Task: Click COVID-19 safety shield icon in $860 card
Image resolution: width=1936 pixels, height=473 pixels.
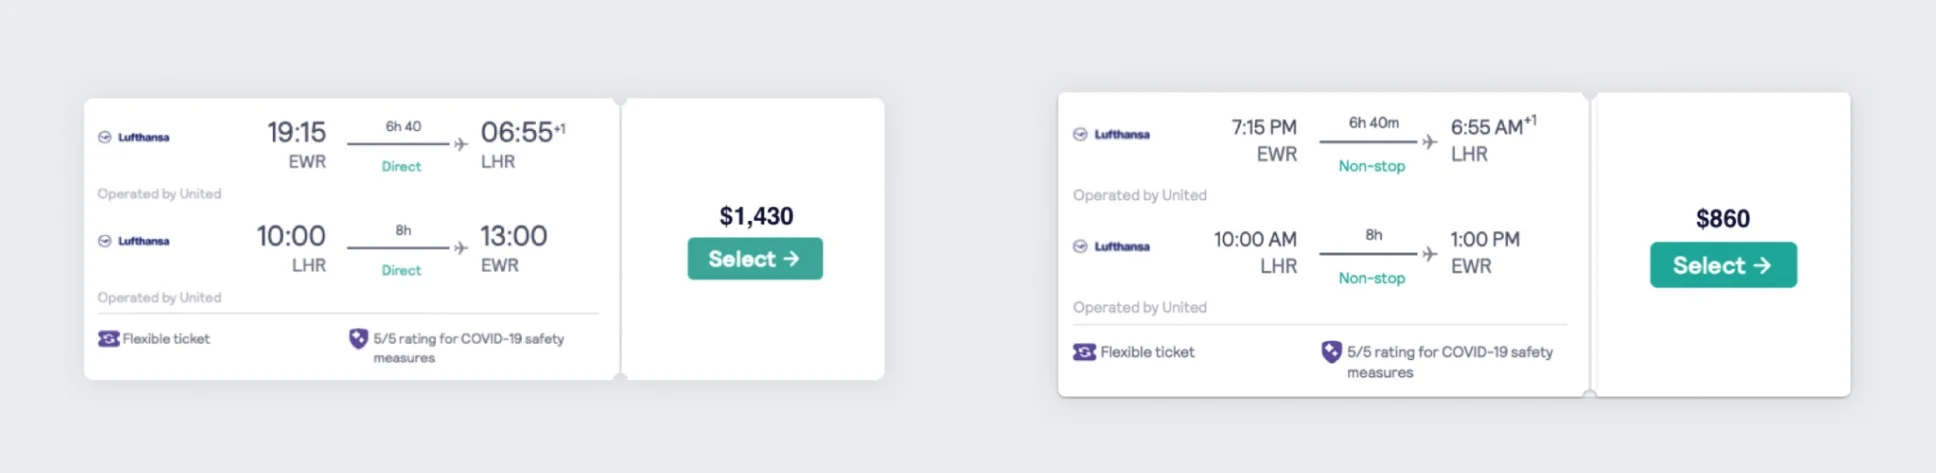Action: [x=1331, y=352]
